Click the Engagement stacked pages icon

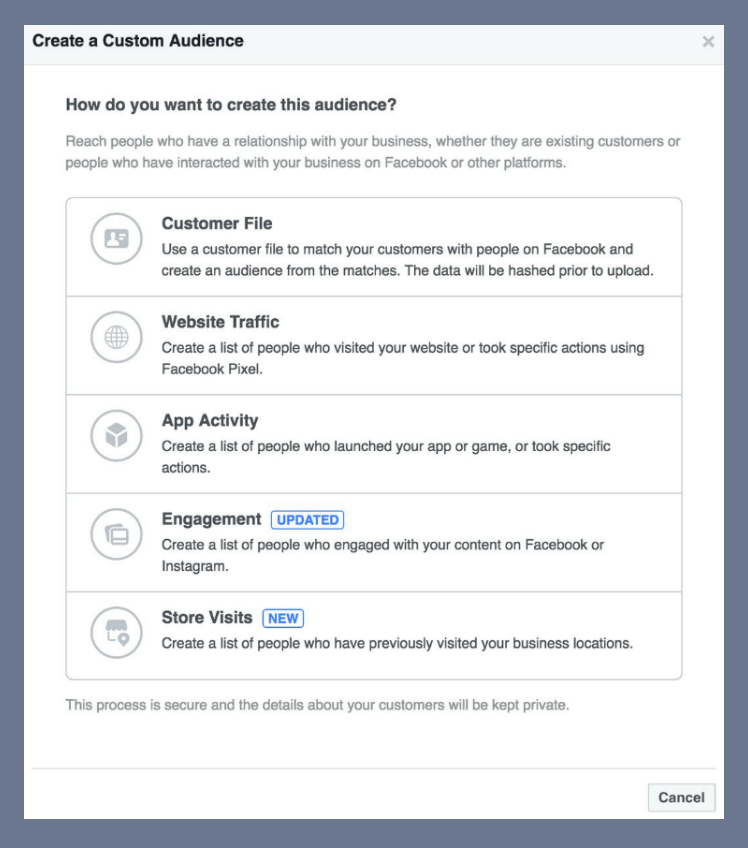tap(116, 534)
